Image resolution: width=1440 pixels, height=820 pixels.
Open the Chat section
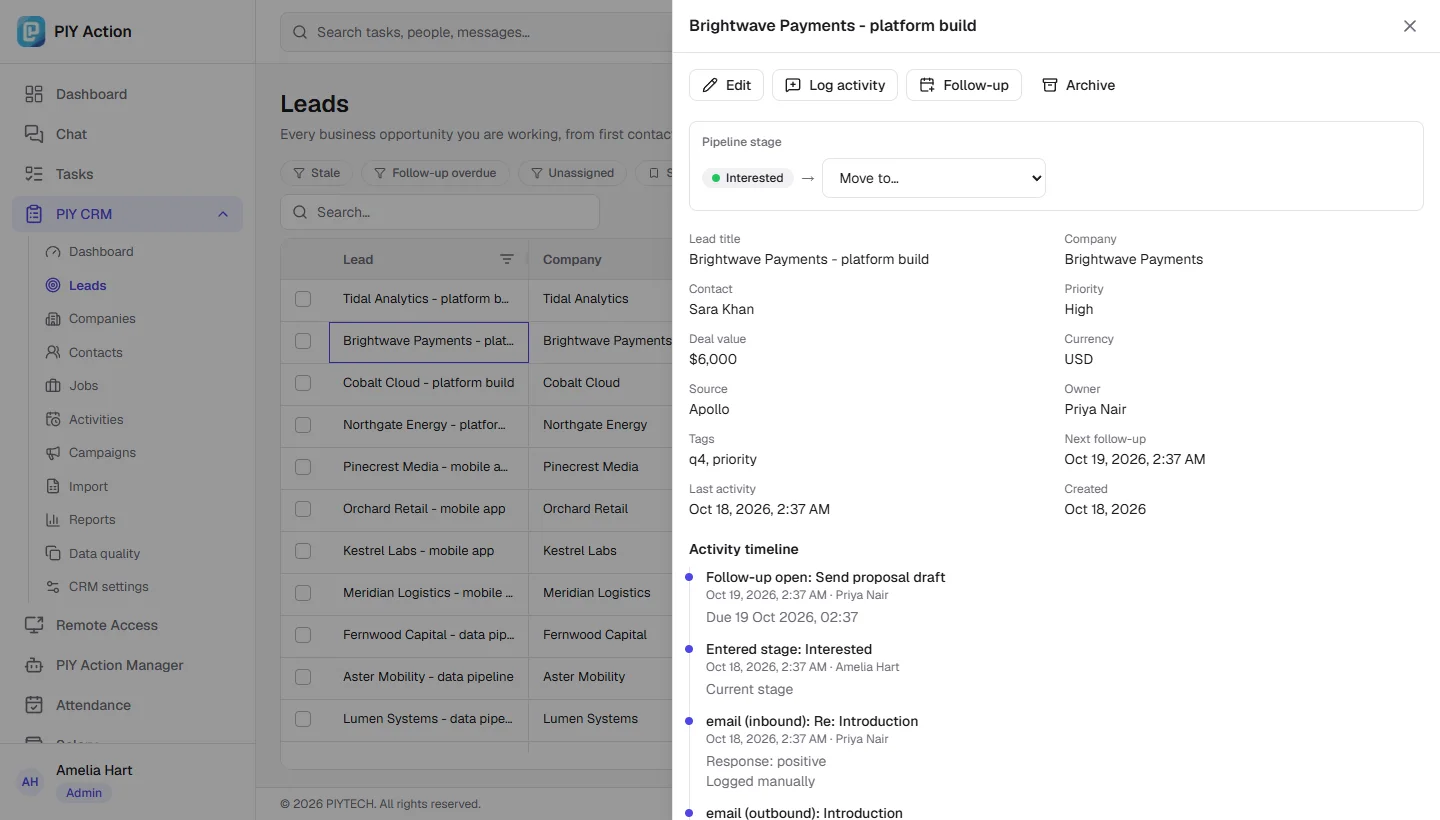pos(127,134)
